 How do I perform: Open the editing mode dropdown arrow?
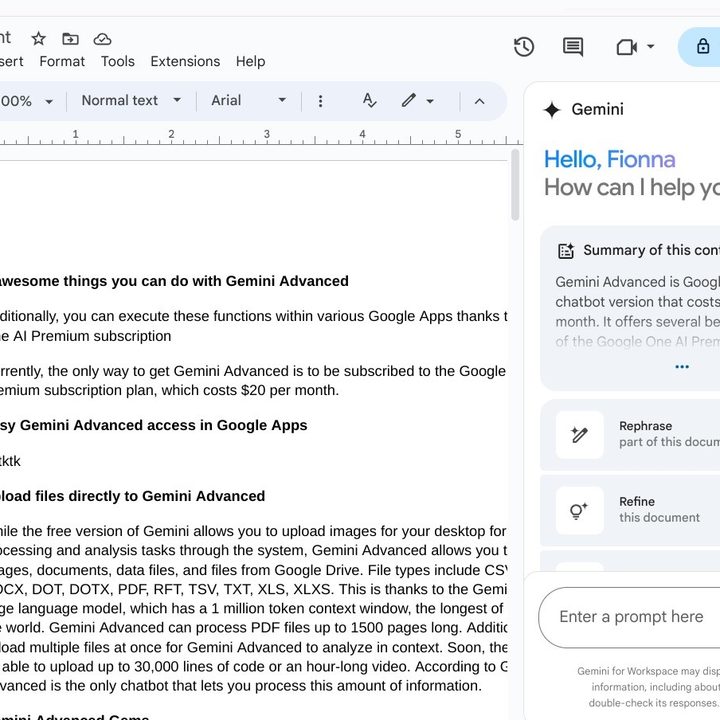click(430, 101)
